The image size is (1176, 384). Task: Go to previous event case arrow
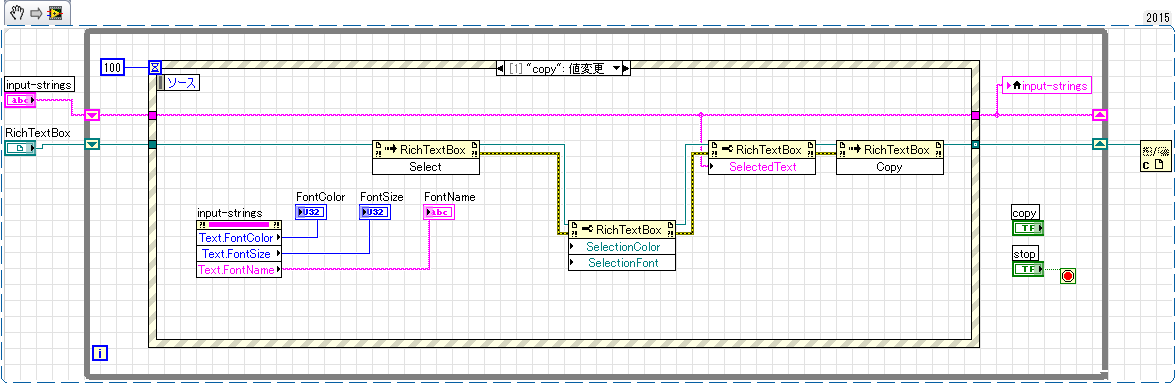point(501,69)
